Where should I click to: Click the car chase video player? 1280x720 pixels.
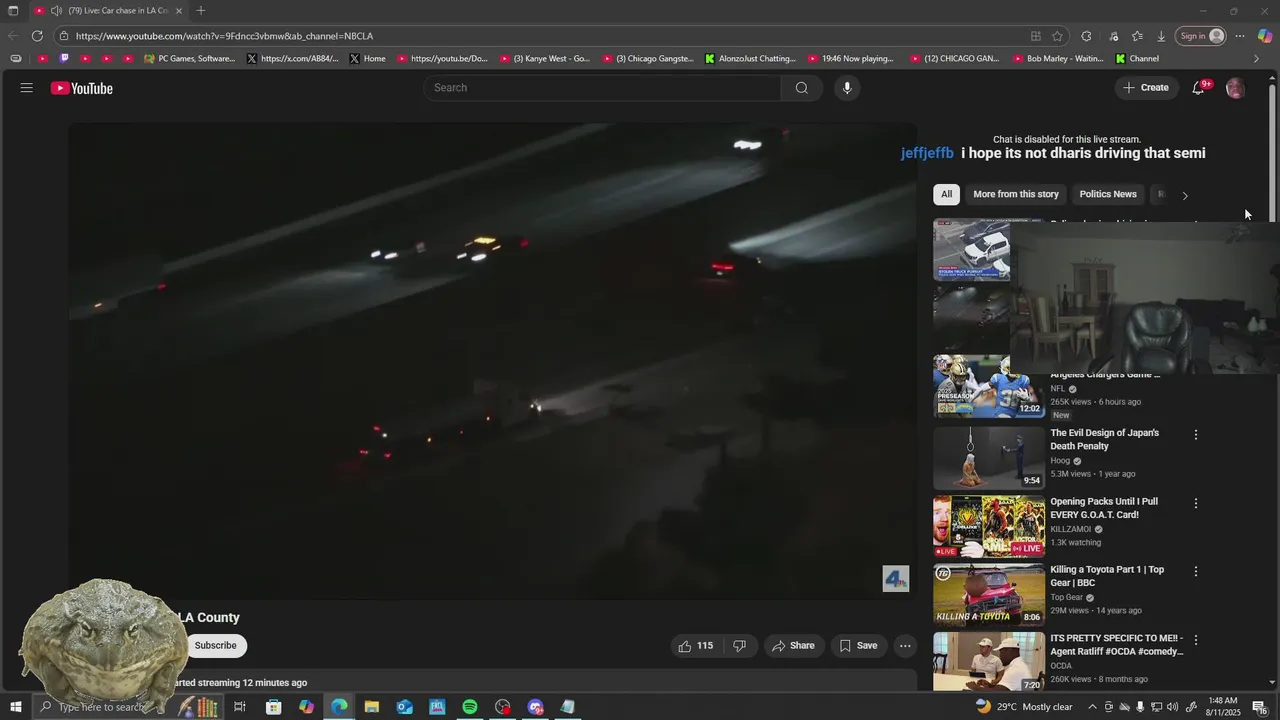492,361
